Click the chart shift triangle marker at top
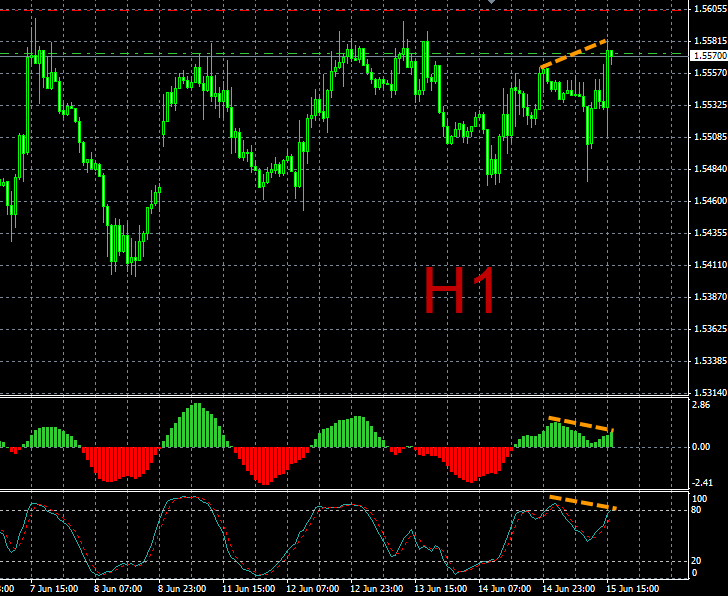 491,2
